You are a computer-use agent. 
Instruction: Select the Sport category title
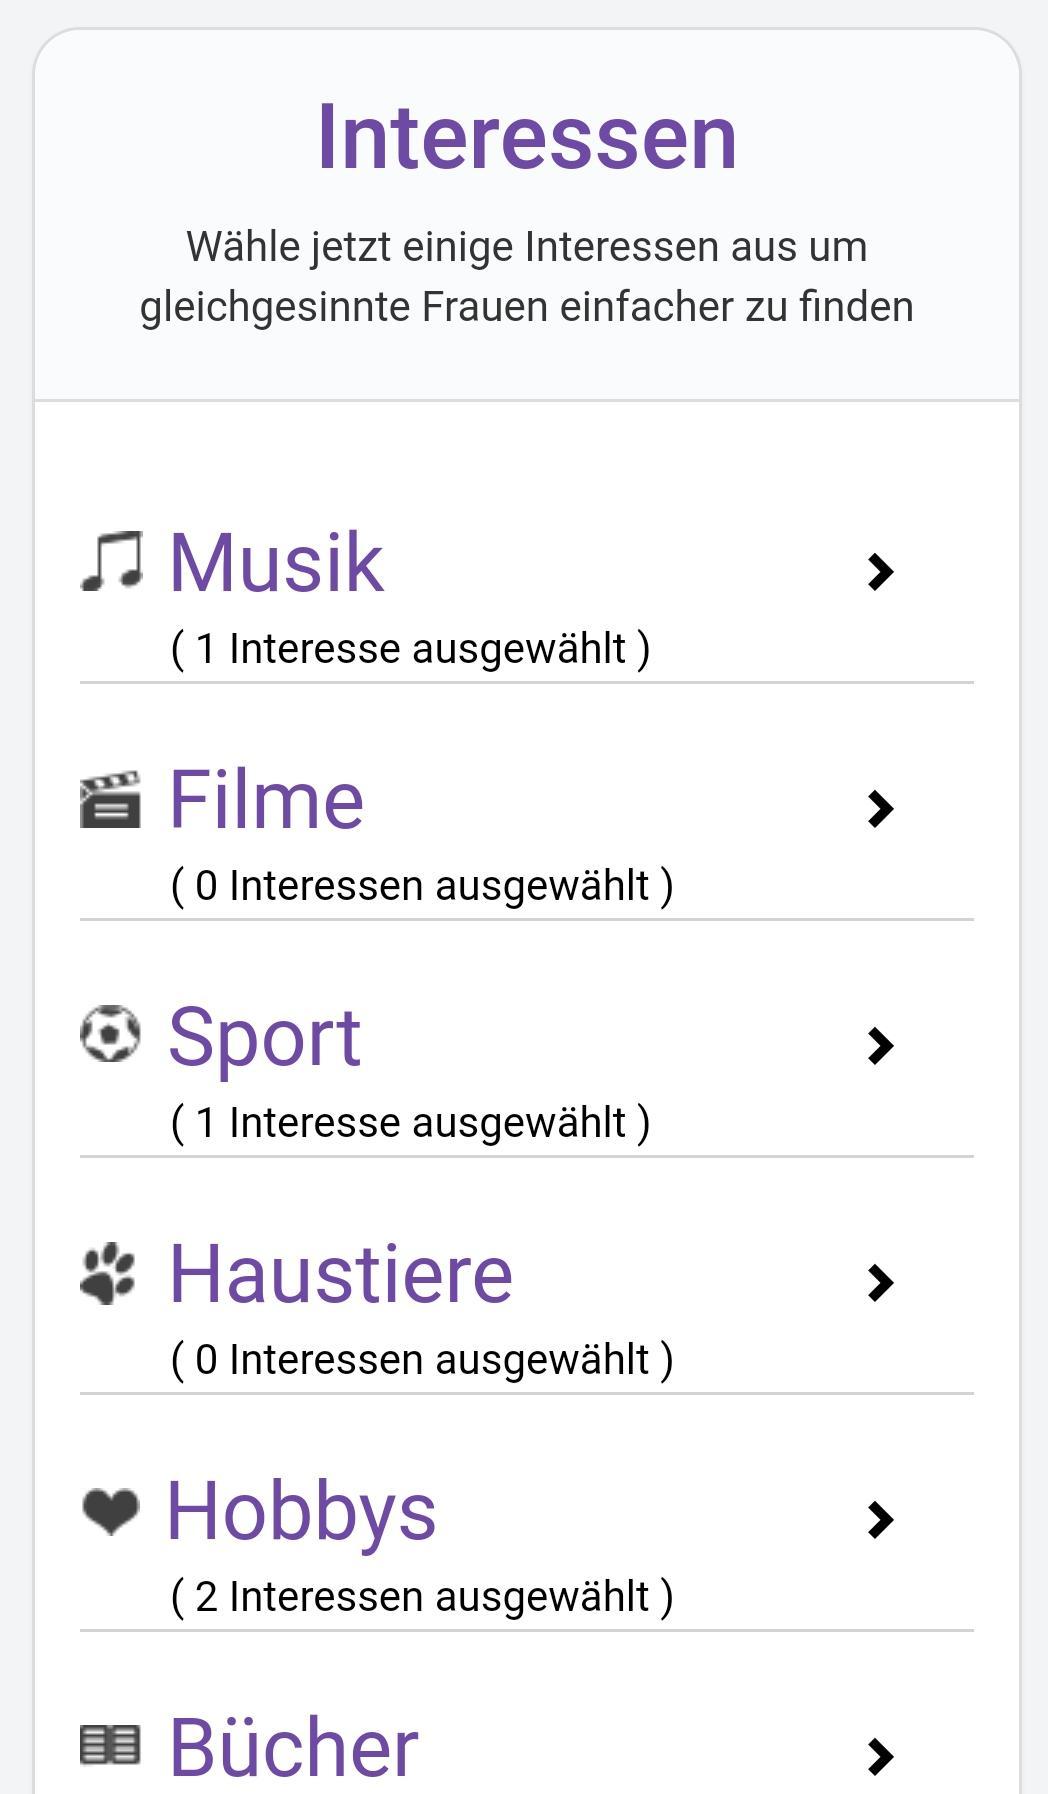tap(264, 1037)
